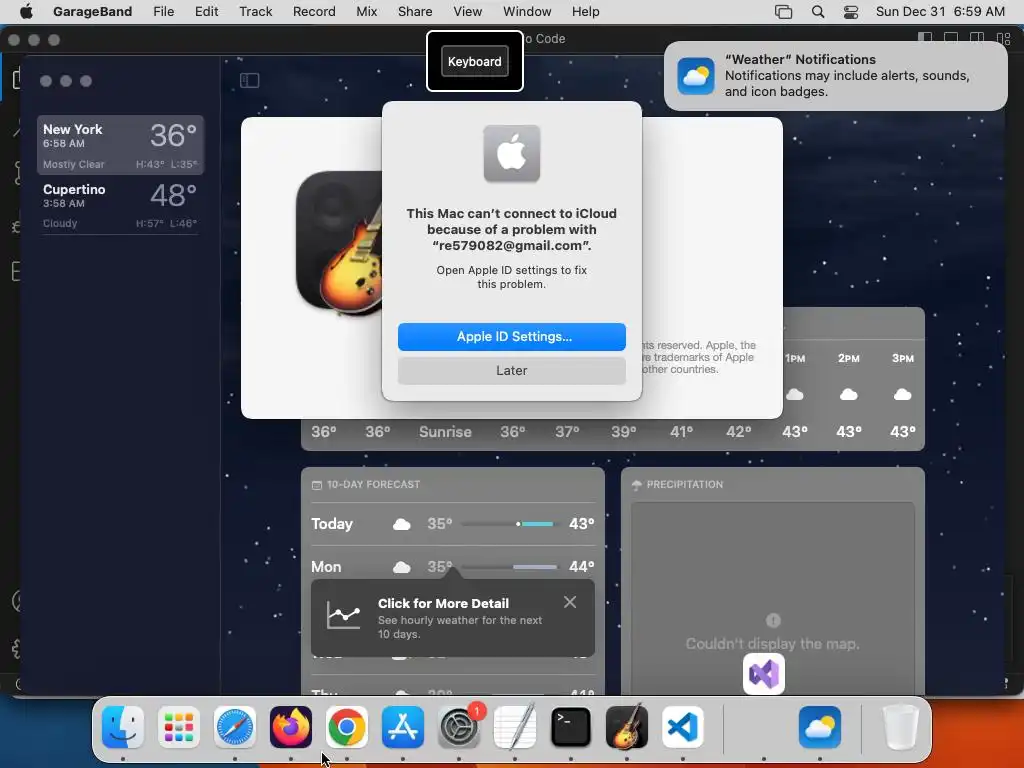The image size is (1024, 768).
Task: Open Control Center in menu bar
Action: (851, 11)
